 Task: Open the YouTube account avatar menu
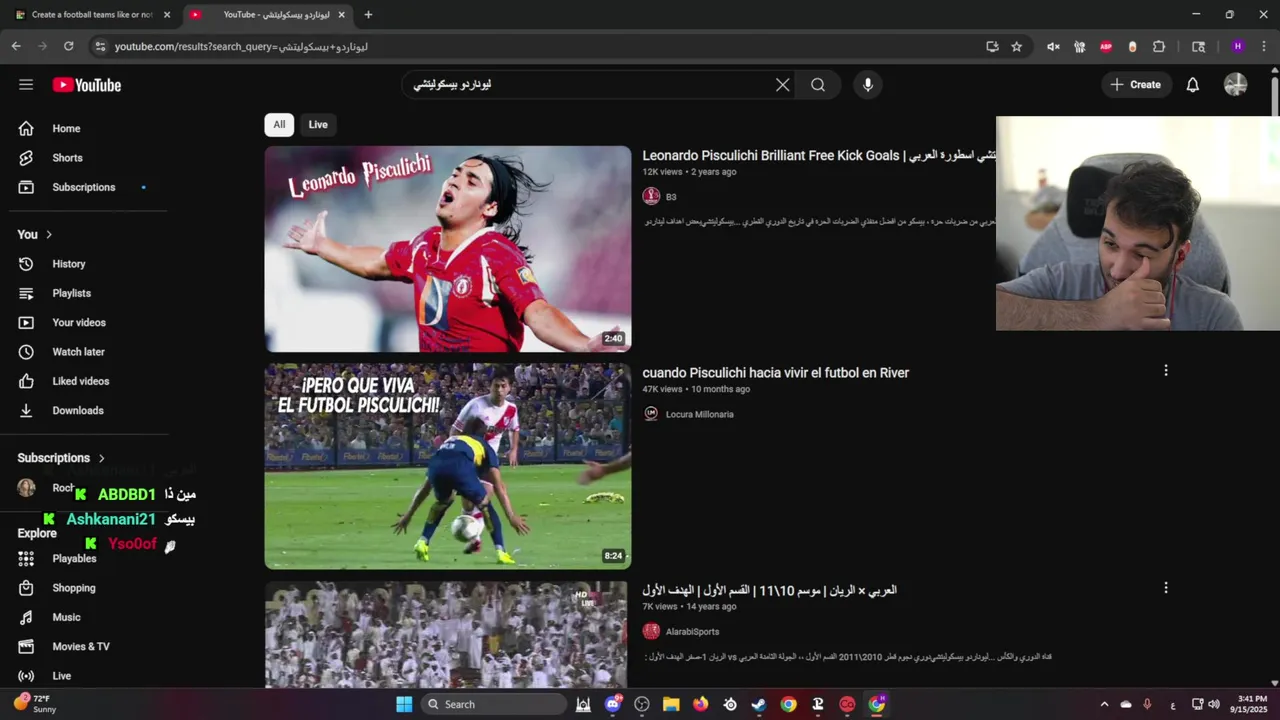click(x=1236, y=85)
